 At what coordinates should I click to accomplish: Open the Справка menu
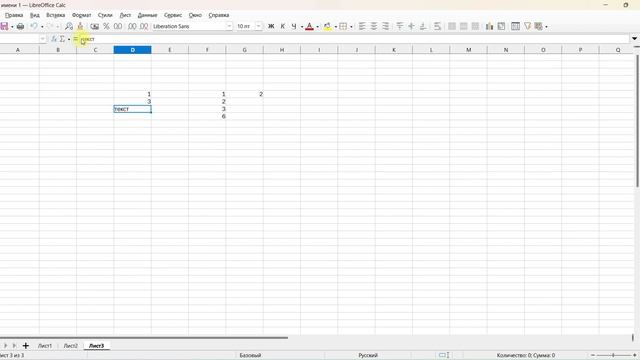(219, 15)
